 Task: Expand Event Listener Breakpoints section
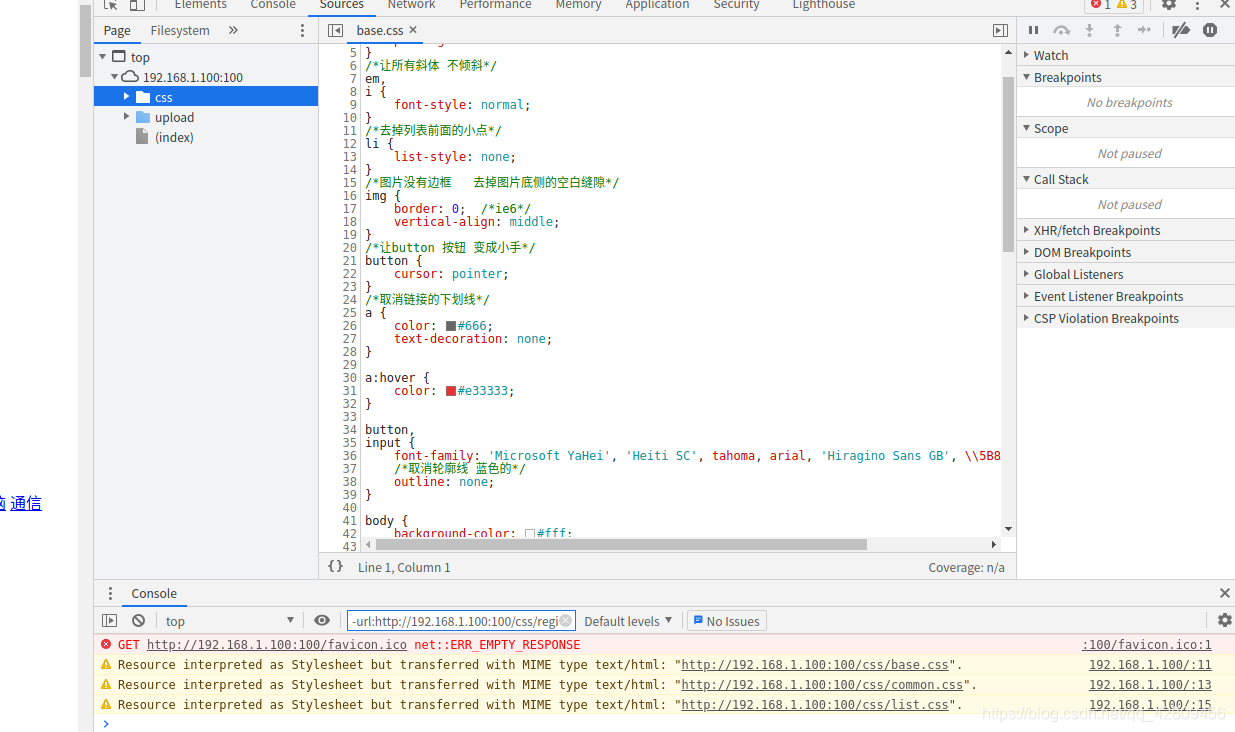[x=1126, y=296]
